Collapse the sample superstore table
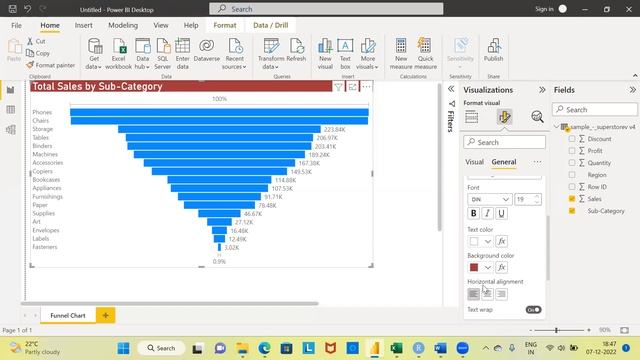This screenshot has height=360, width=640. tap(557, 127)
